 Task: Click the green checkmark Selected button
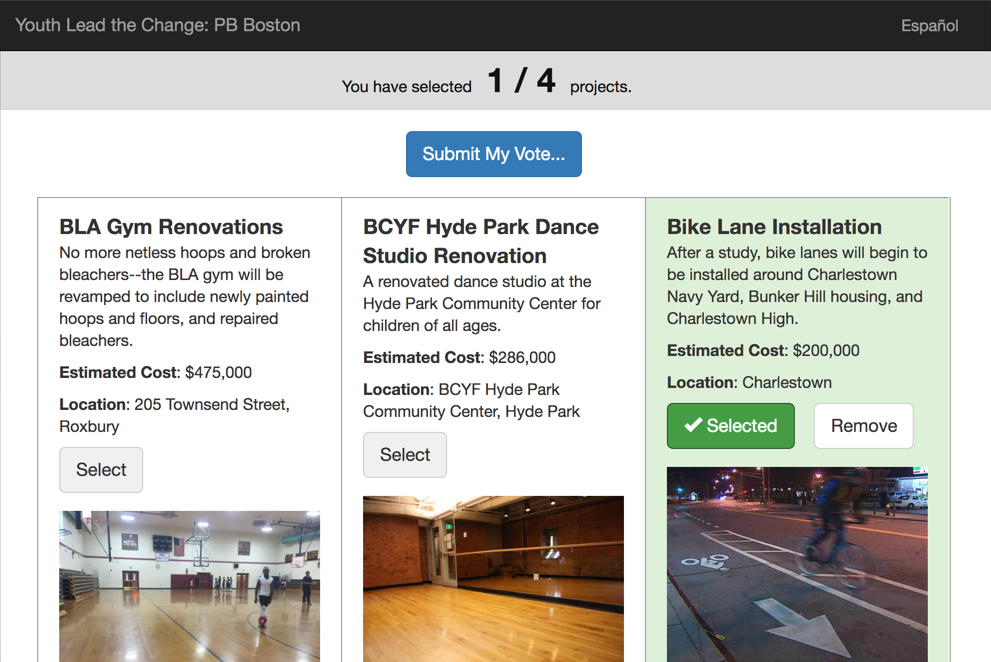tap(730, 425)
